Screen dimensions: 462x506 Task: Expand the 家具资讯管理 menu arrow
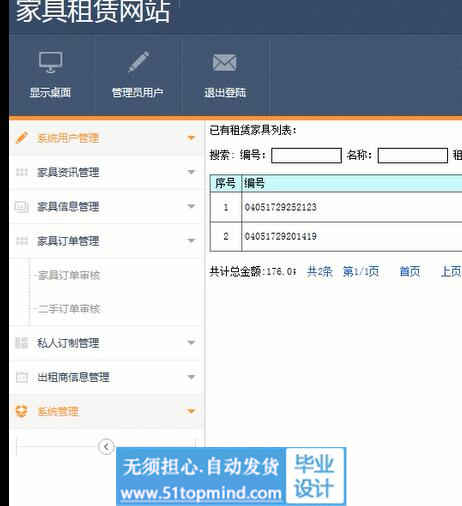191,172
